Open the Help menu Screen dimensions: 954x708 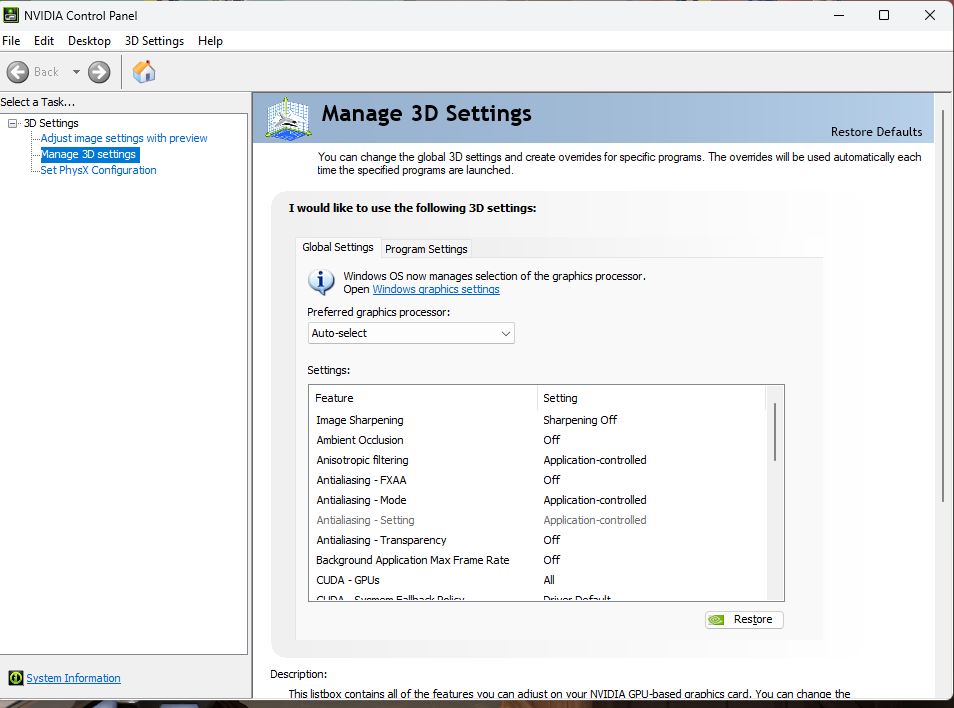[x=210, y=41]
